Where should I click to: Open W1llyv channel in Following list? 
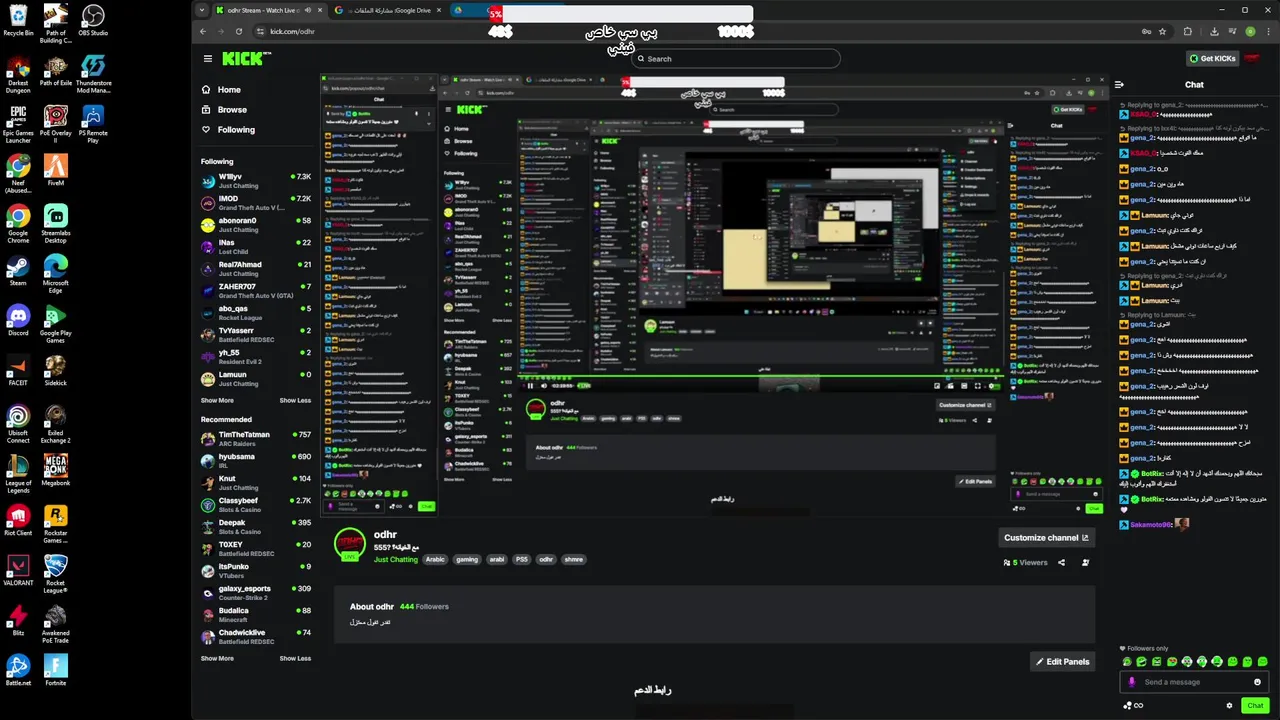click(256, 181)
